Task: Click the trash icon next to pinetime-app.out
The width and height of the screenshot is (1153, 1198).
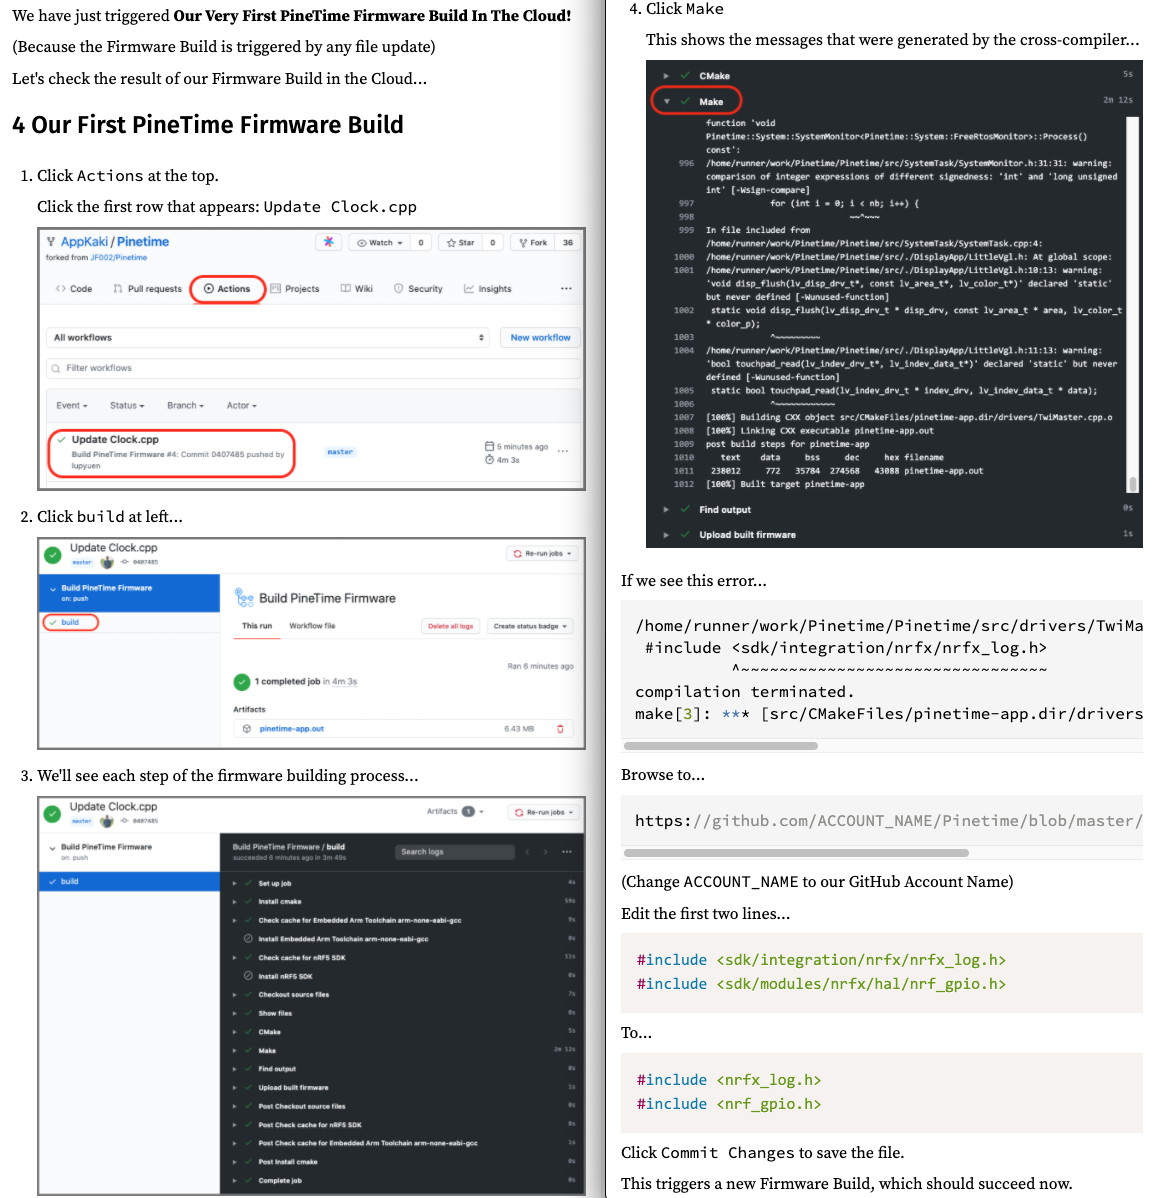Action: (560, 729)
